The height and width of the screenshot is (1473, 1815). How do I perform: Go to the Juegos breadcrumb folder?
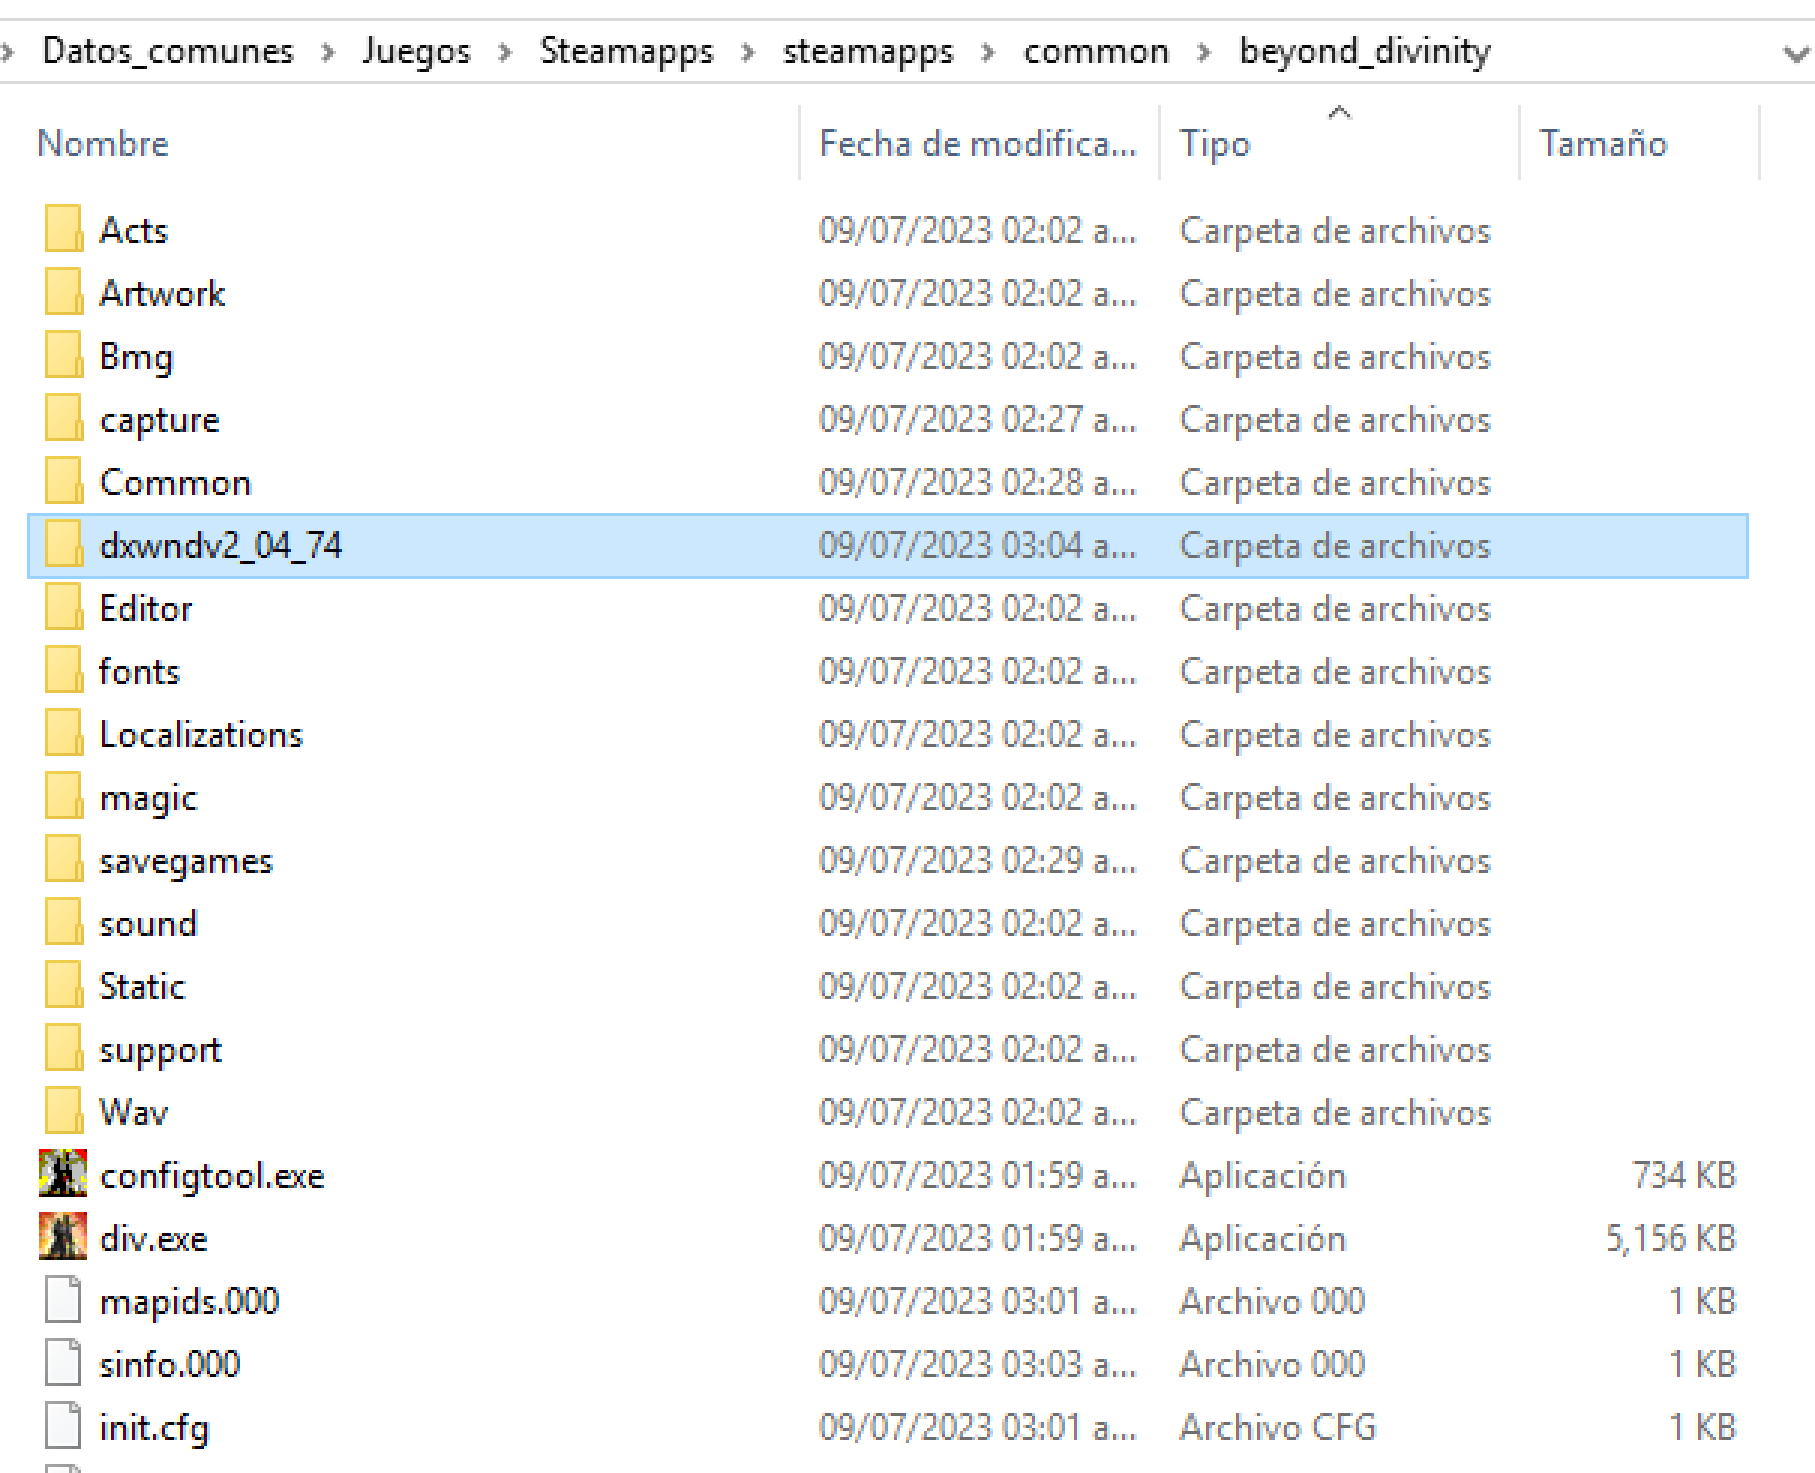pos(416,51)
